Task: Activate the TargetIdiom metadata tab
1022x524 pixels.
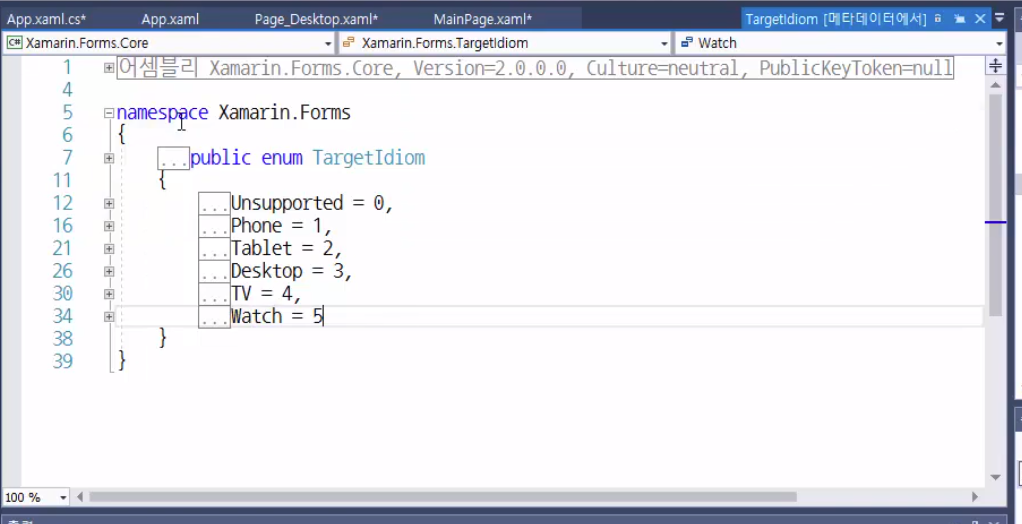Action: click(x=836, y=20)
